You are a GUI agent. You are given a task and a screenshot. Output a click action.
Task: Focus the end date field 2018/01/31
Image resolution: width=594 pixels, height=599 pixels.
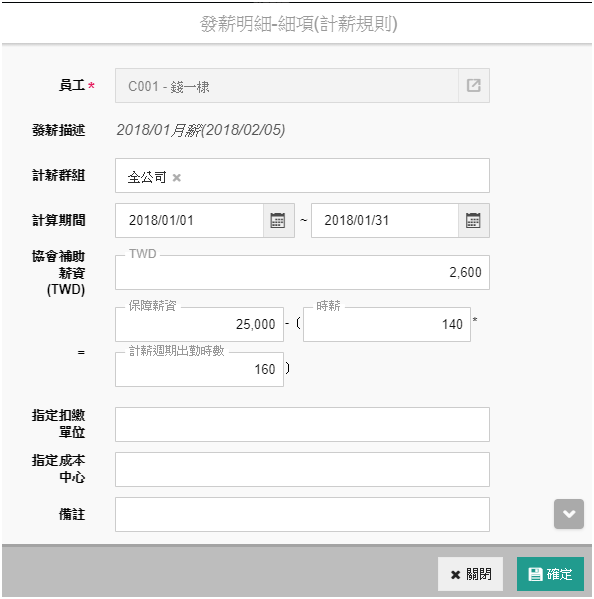pyautogui.click(x=385, y=220)
